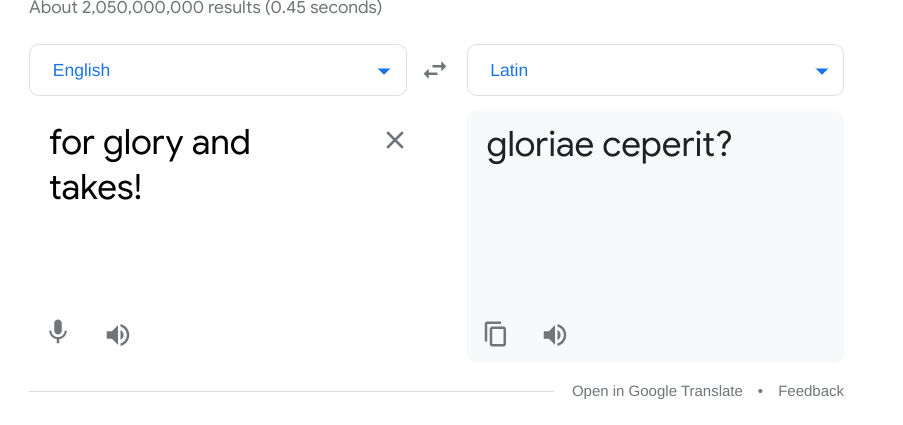The width and height of the screenshot is (903, 425).
Task: Send Feedback about the translation
Action: point(811,391)
